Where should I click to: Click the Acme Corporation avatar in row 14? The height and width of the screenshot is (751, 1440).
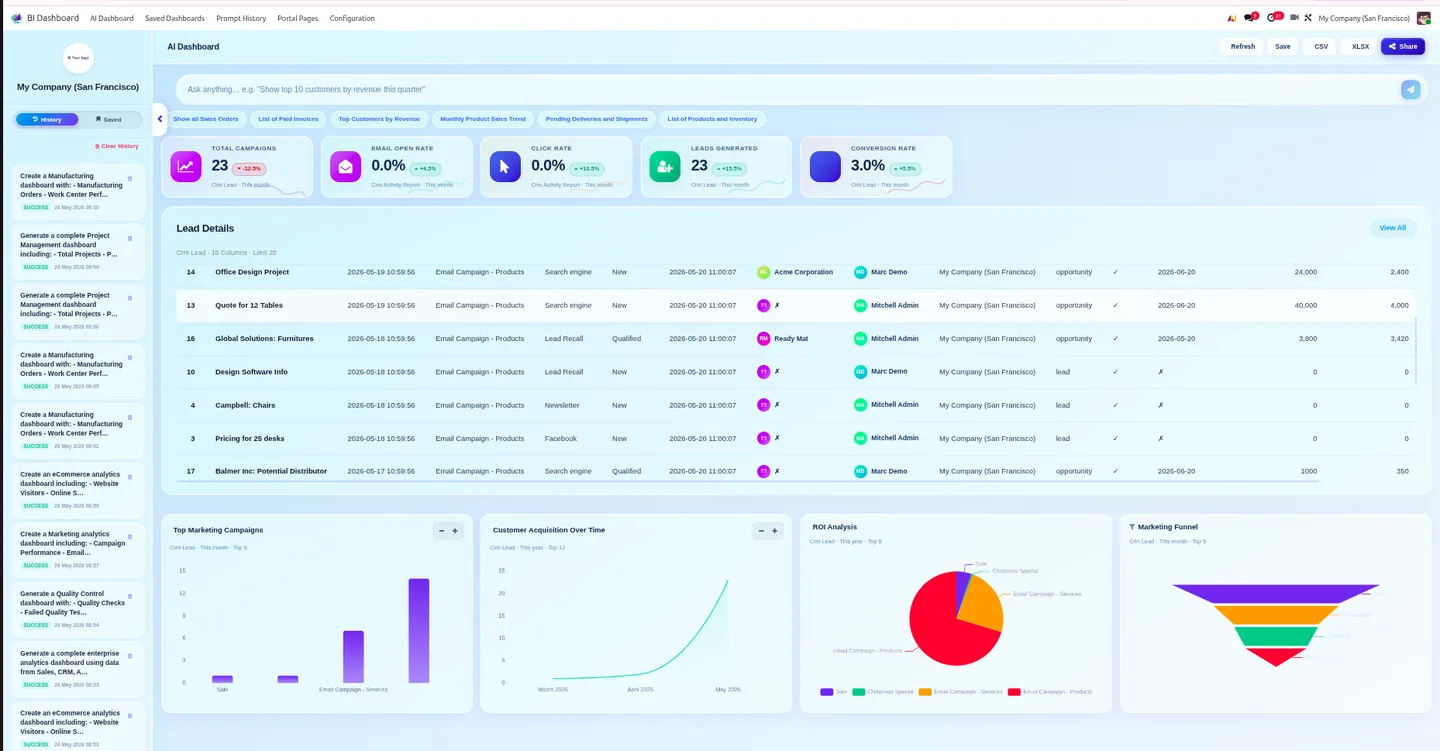click(x=764, y=272)
